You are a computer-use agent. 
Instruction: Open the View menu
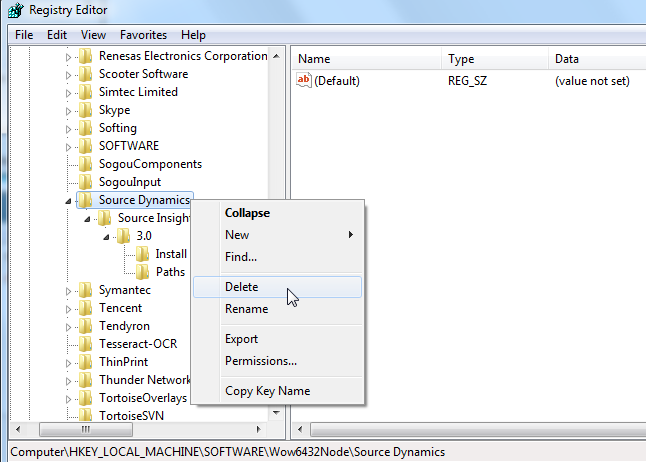[93, 35]
